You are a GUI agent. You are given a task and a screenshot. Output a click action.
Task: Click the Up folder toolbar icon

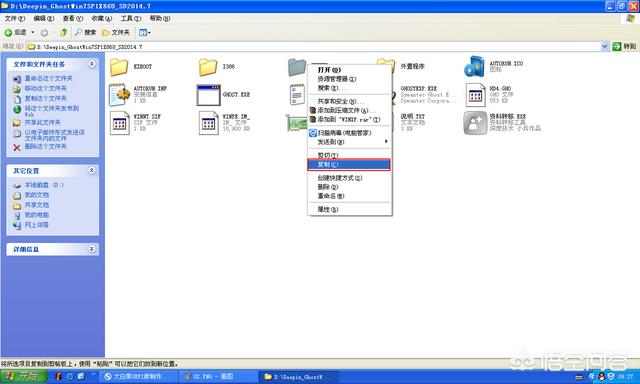[63, 32]
